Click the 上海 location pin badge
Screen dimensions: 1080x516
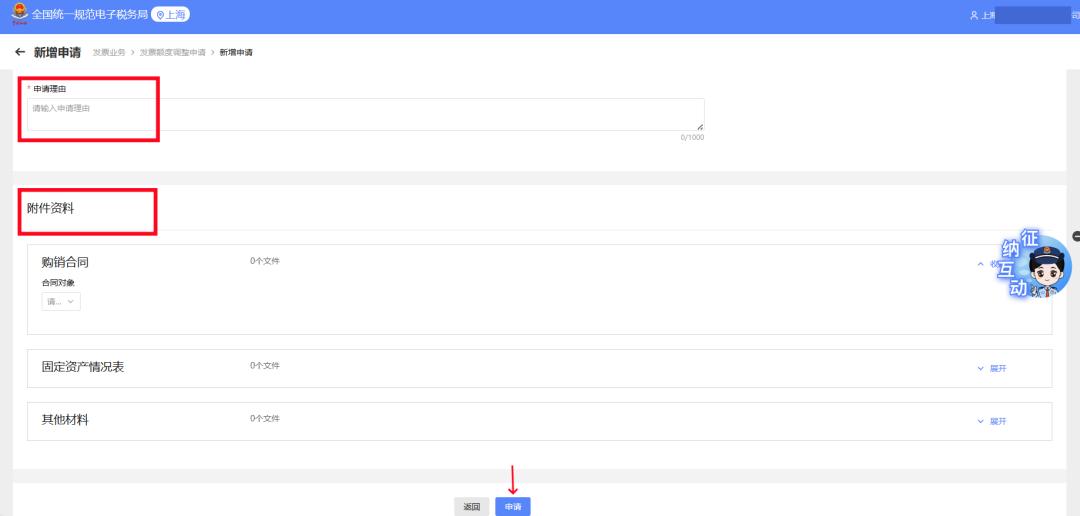[170, 15]
